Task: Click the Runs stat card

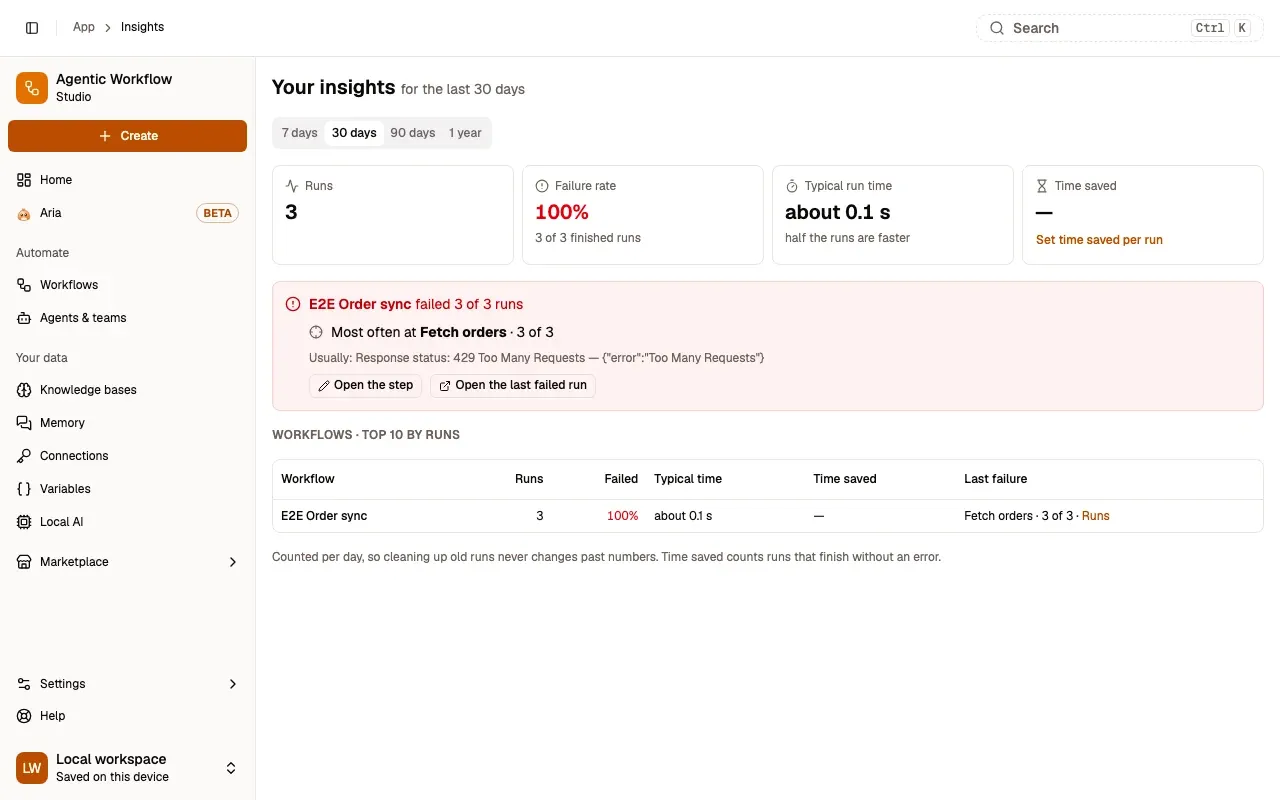Action: (x=393, y=215)
